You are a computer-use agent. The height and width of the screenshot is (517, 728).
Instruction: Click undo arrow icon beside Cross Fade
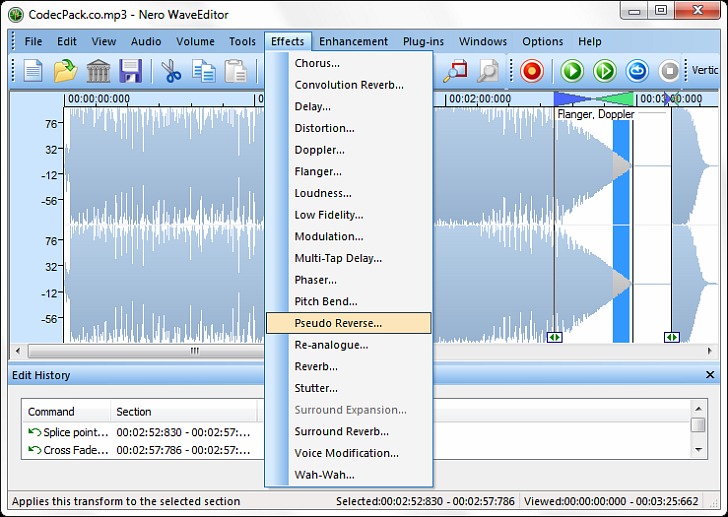(x=34, y=450)
